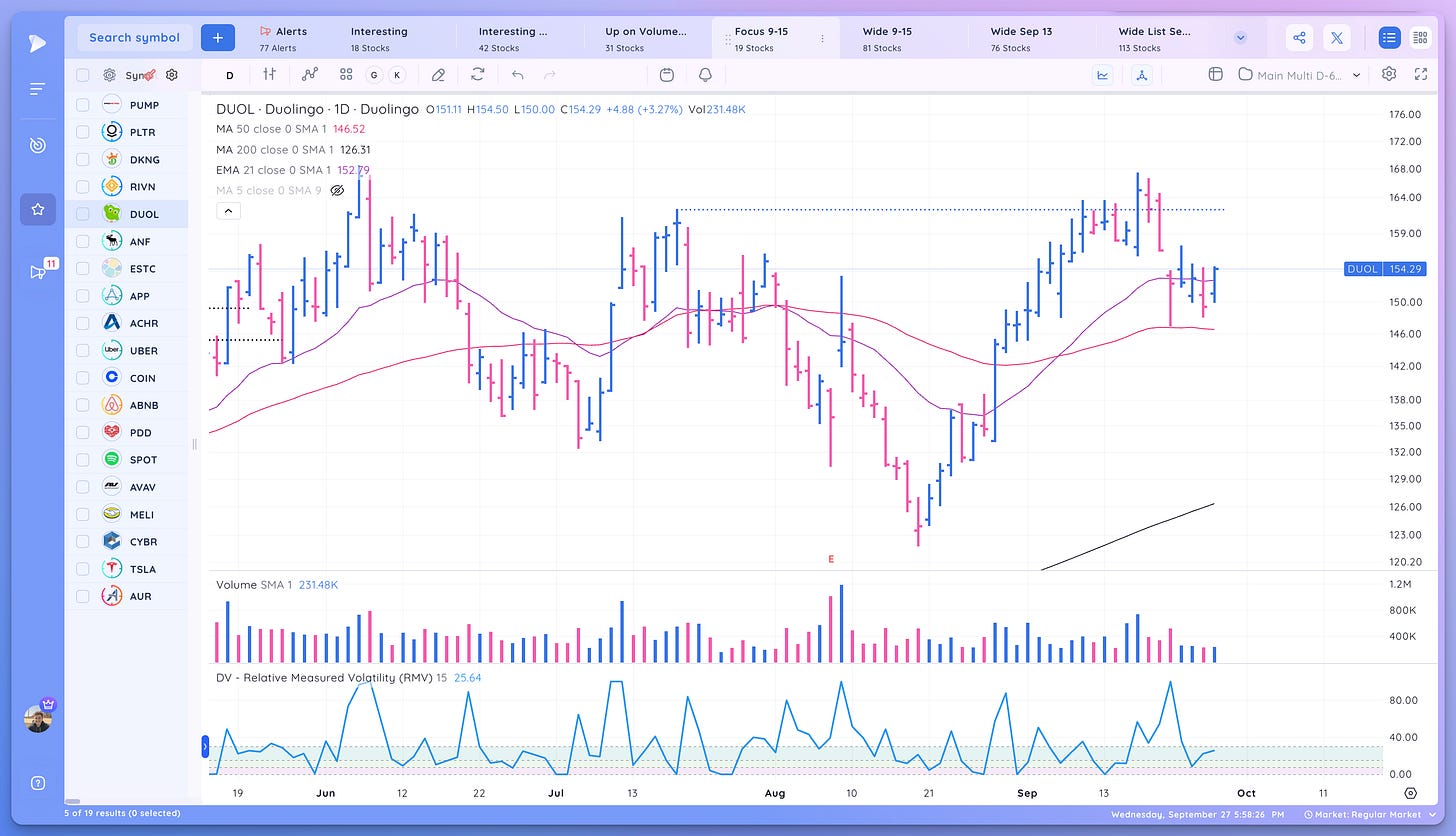This screenshot has height=836, width=1456.
Task: Click the bell alert icon
Action: click(x=705, y=74)
